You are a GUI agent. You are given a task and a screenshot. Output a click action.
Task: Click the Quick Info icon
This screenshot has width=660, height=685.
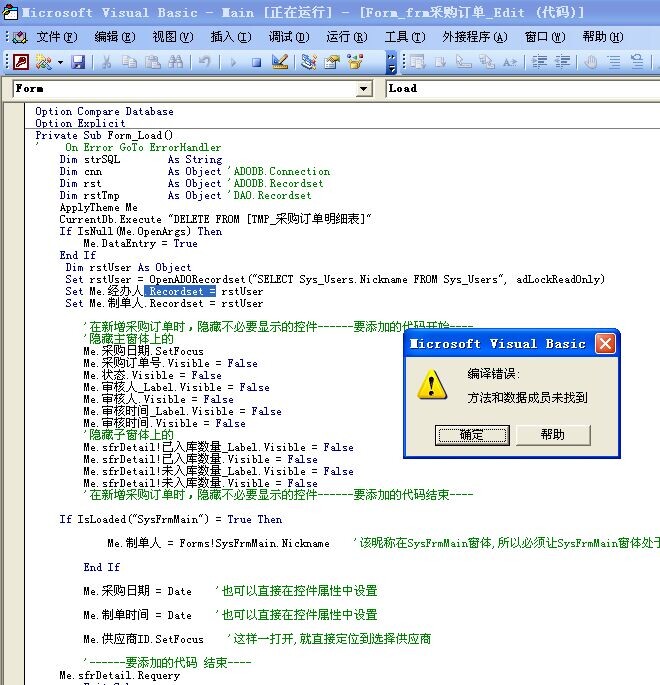[x=464, y=62]
